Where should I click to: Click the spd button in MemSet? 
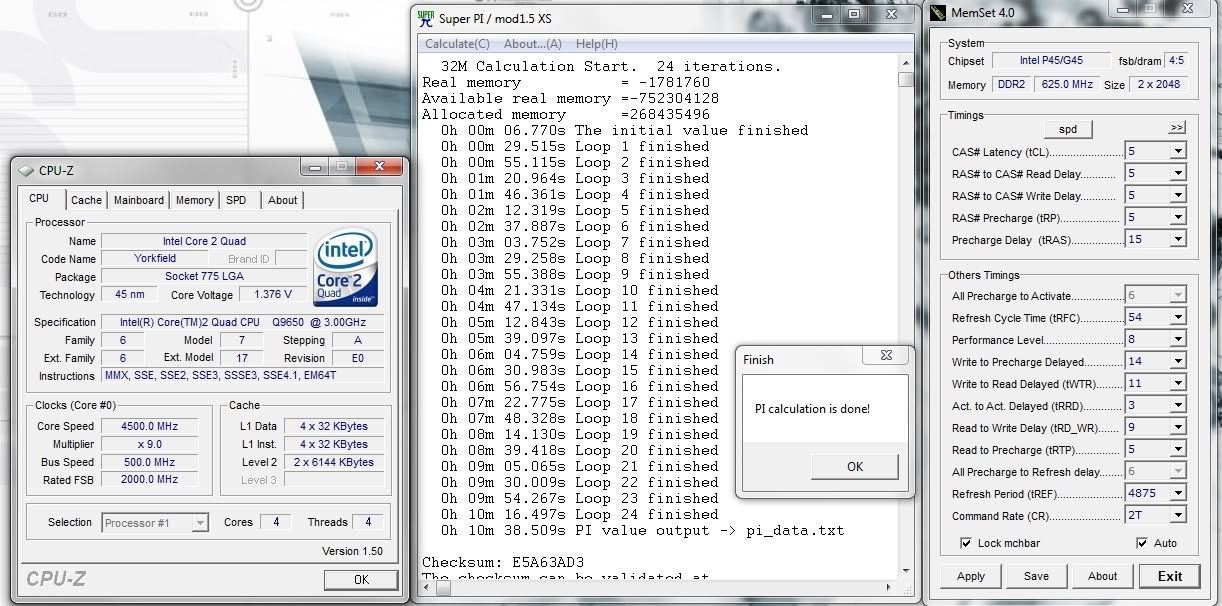coord(1068,129)
